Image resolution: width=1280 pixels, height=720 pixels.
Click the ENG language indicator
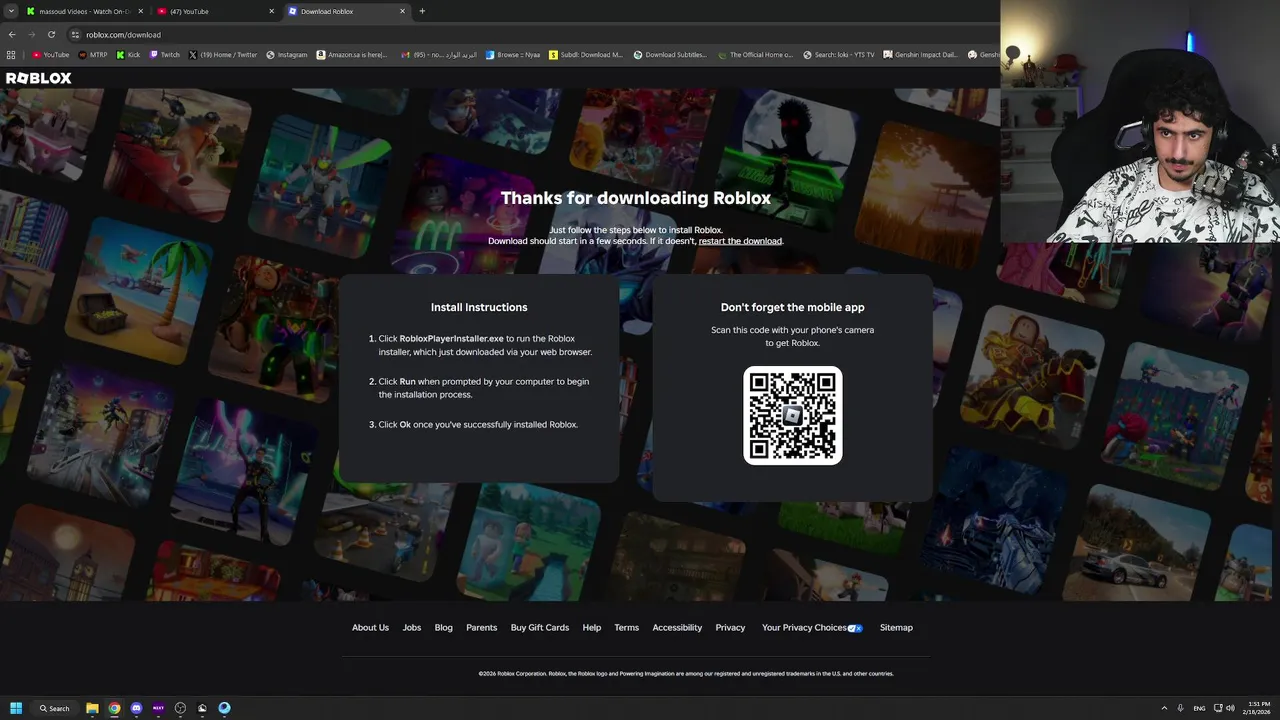coord(1199,708)
